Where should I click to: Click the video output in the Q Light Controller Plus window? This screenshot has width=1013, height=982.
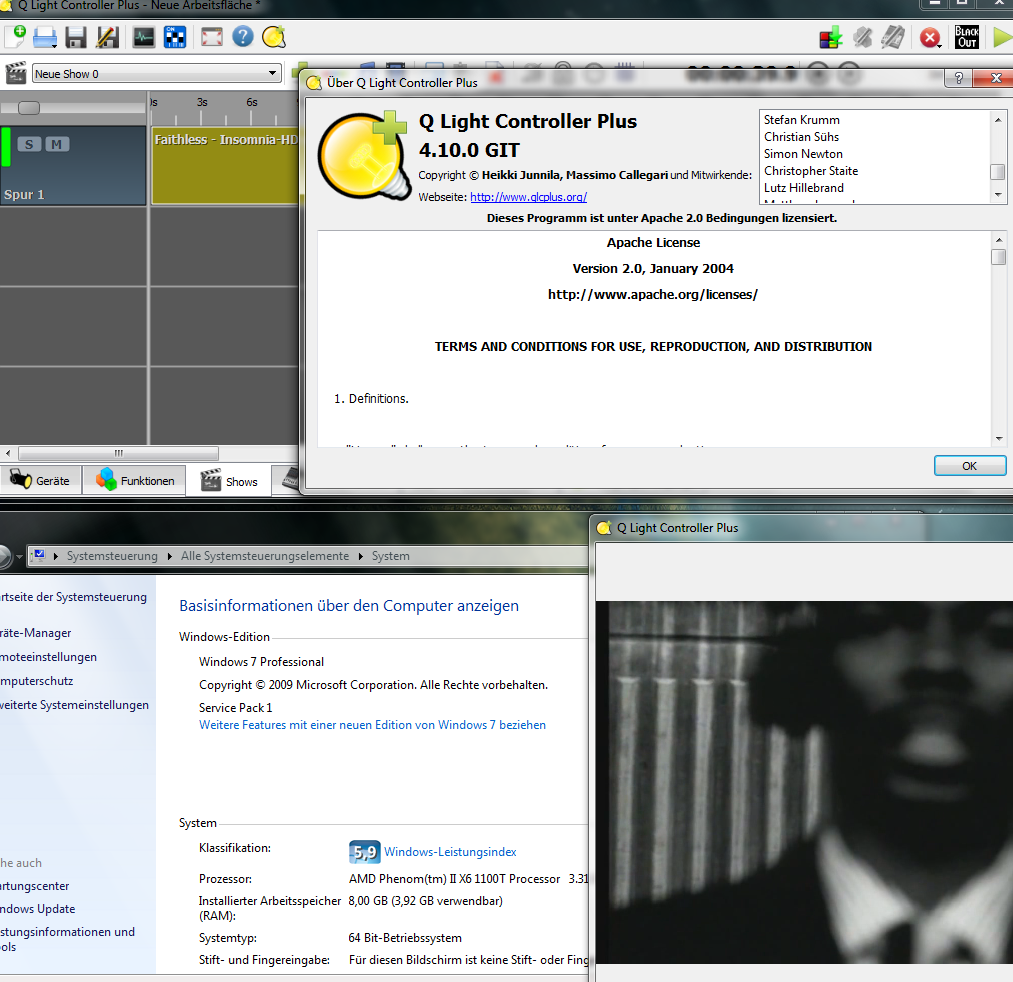tap(804, 782)
